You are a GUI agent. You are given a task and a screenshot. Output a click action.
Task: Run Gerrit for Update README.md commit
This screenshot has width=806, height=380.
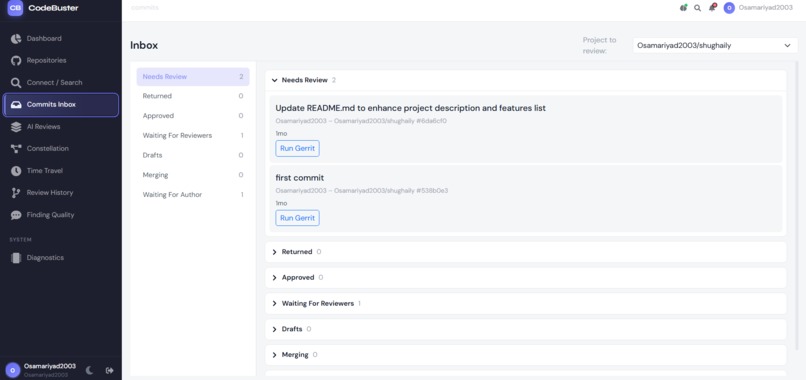(297, 149)
